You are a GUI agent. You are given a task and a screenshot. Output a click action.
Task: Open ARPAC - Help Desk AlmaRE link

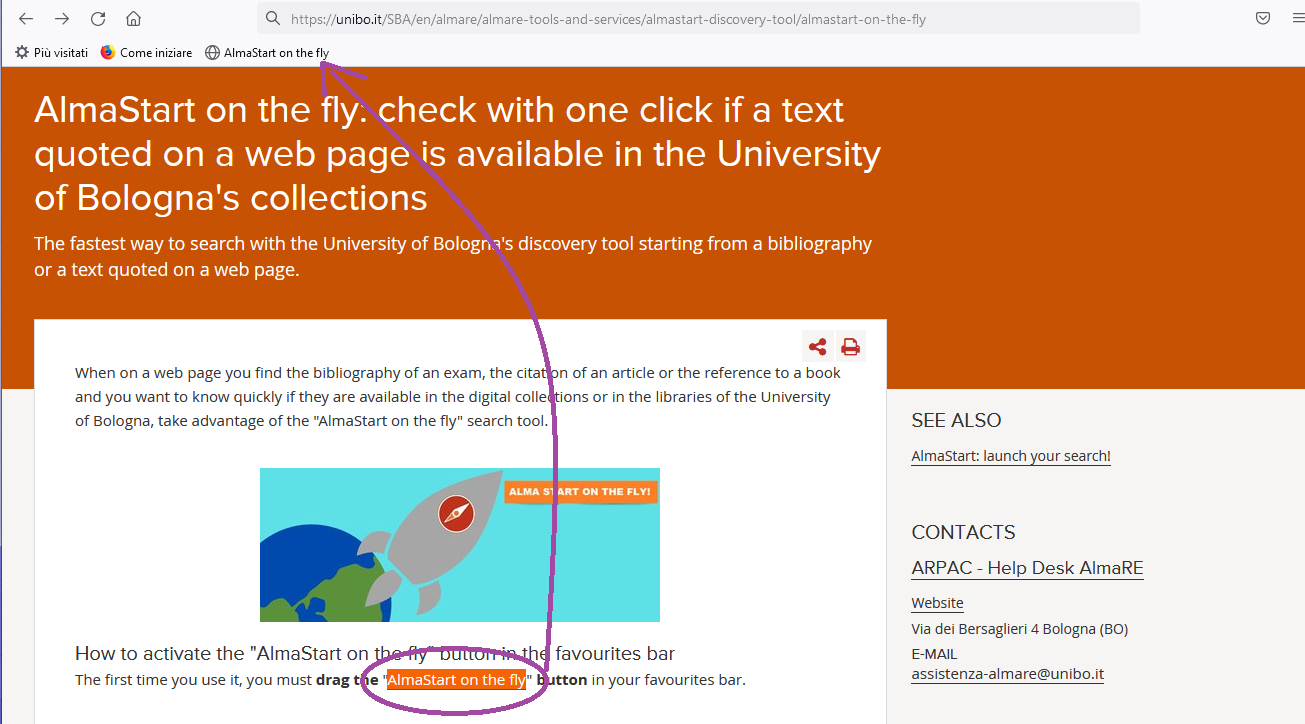pyautogui.click(x=1027, y=569)
